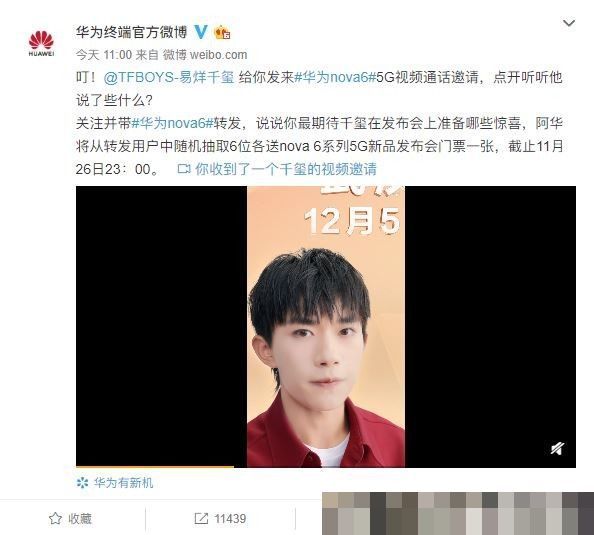Unmute the video with the speaker icon
The height and width of the screenshot is (535, 594).
tap(557, 449)
